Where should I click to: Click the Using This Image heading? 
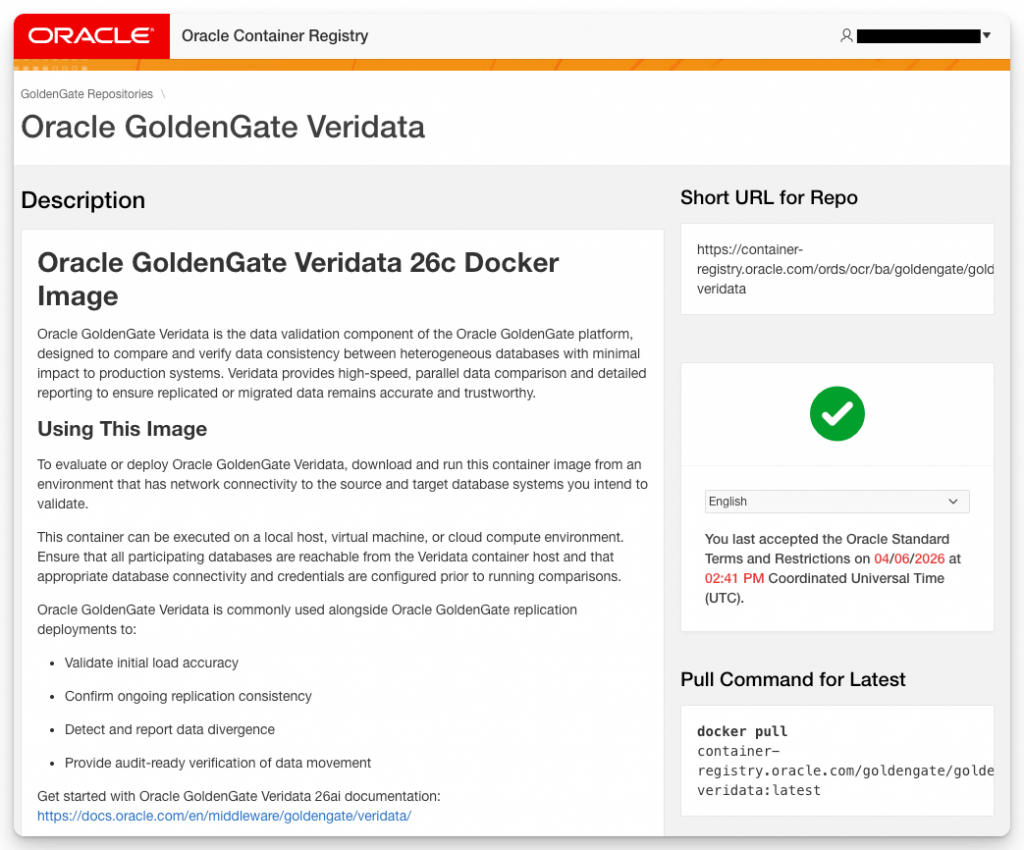coord(122,429)
